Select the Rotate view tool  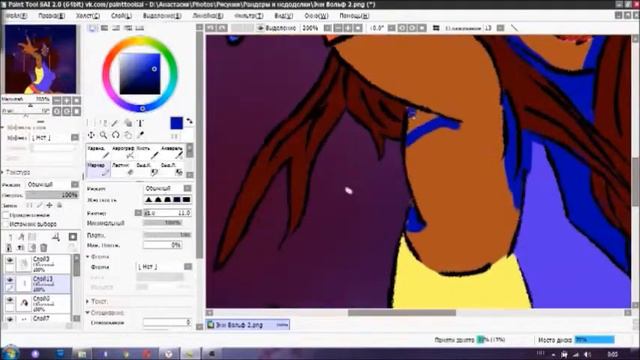pos(116,135)
